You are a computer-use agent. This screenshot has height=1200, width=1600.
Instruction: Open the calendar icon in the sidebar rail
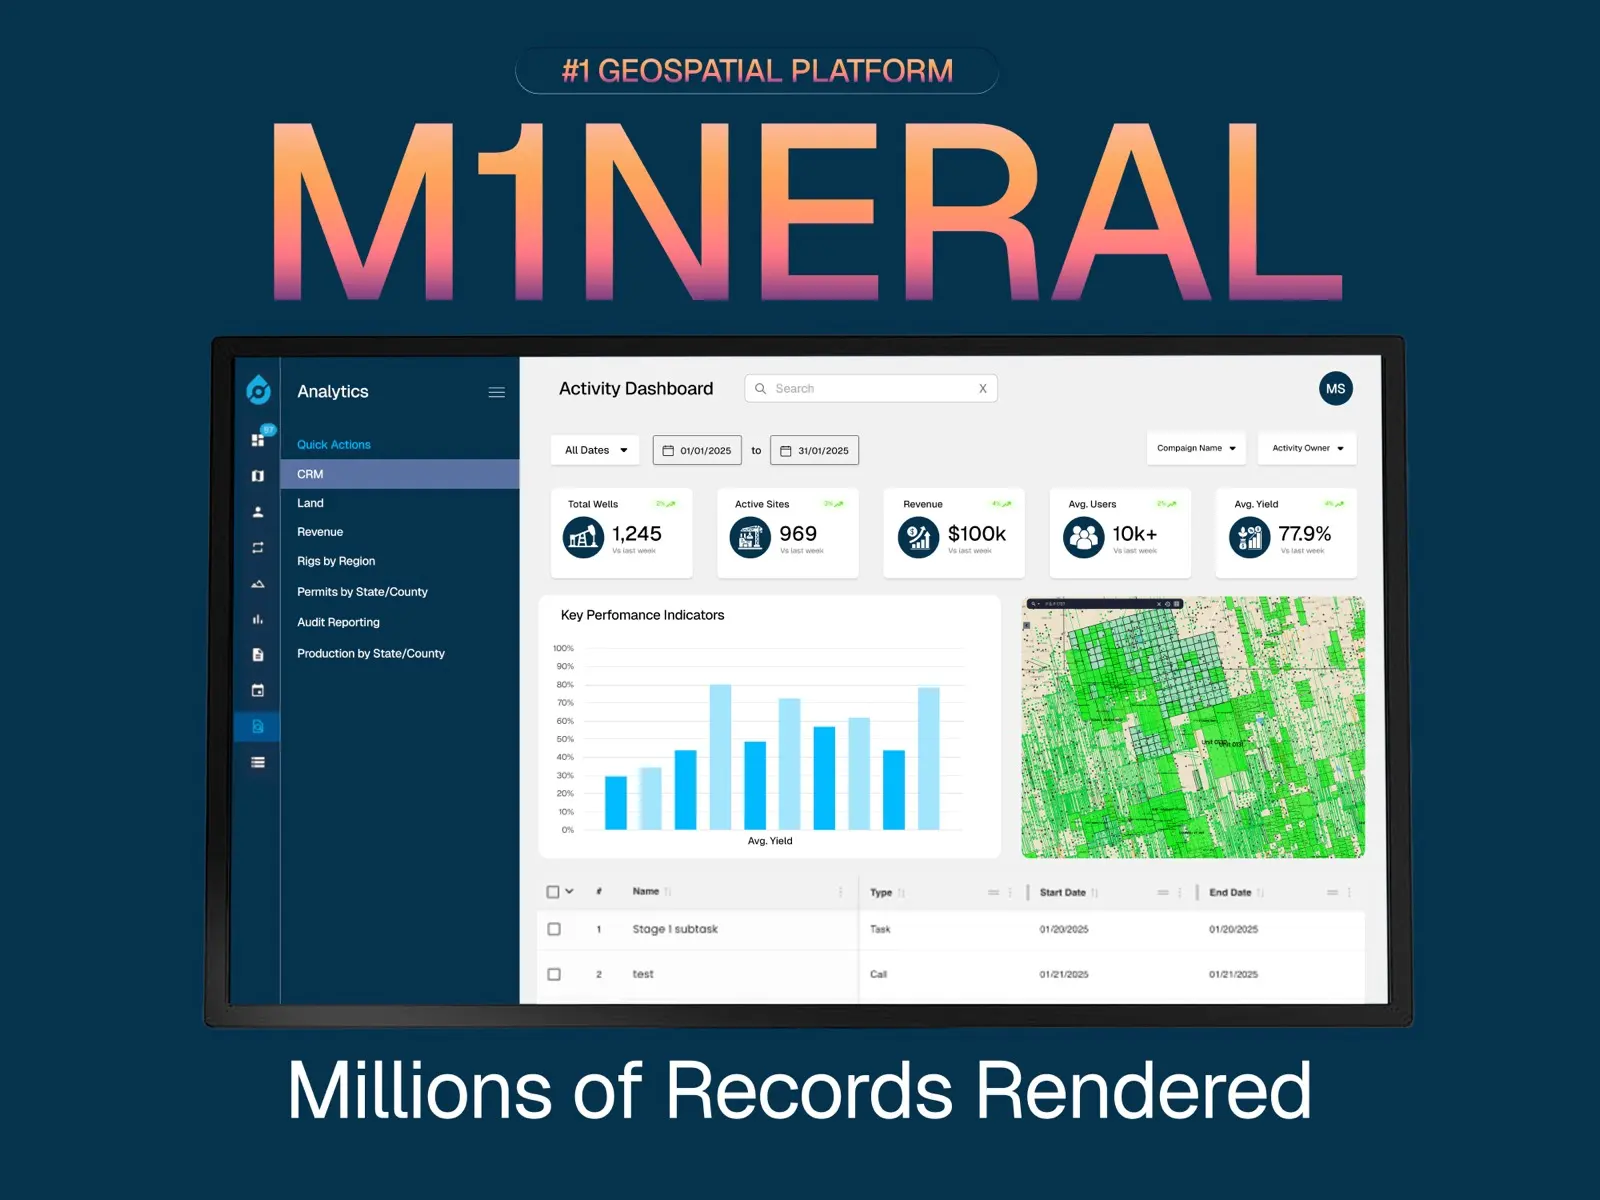258,691
